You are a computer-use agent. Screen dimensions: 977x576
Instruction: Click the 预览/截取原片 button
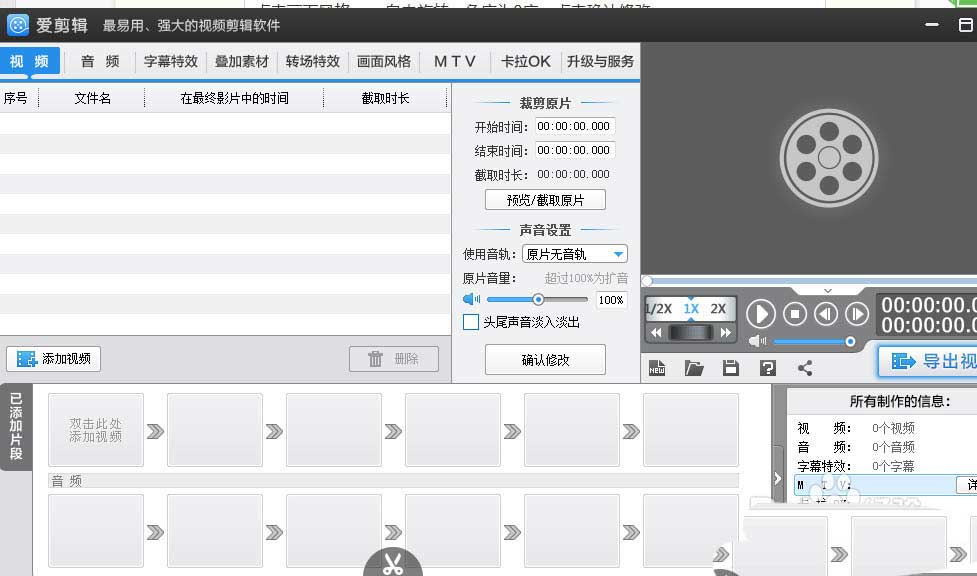click(x=545, y=200)
